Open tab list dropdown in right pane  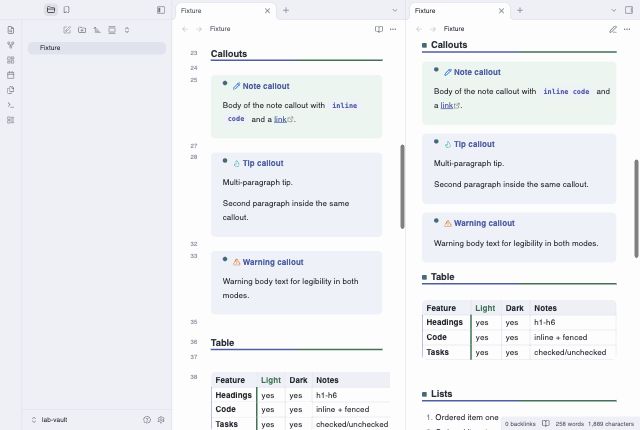pos(613,11)
